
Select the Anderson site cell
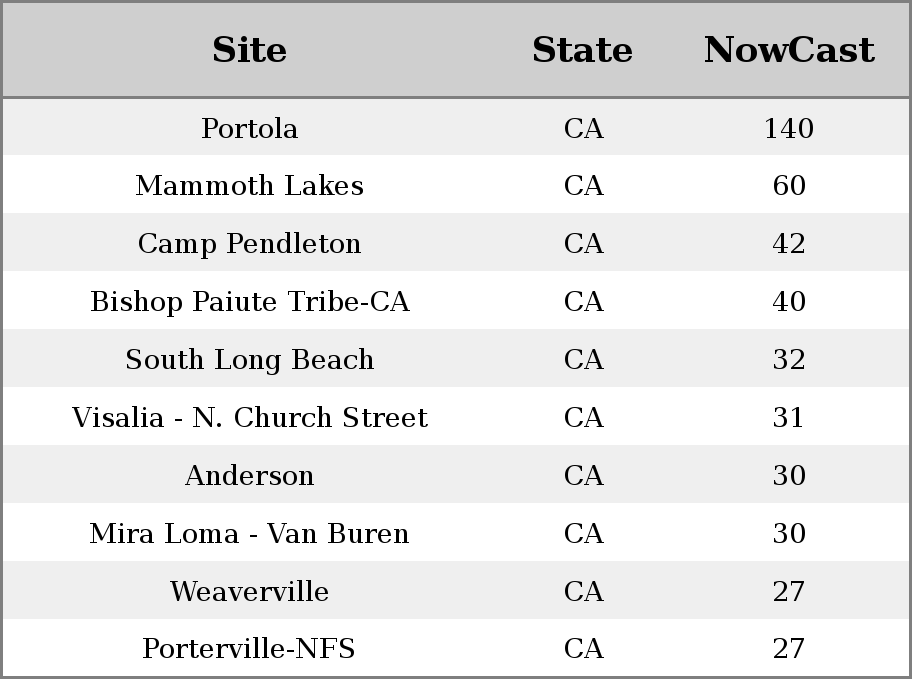[x=250, y=475]
